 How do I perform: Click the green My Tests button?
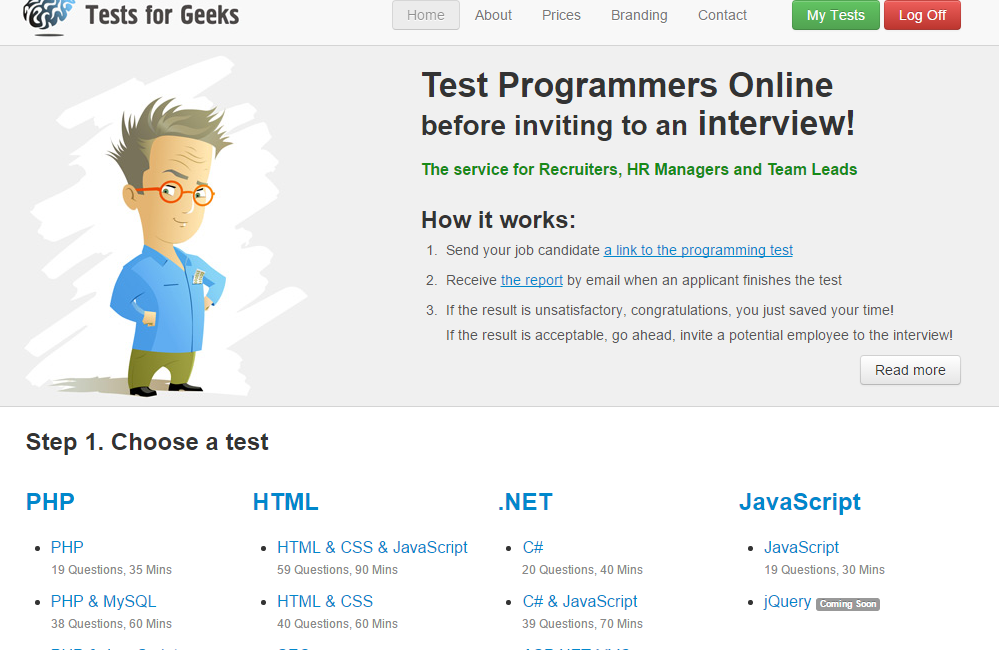835,15
